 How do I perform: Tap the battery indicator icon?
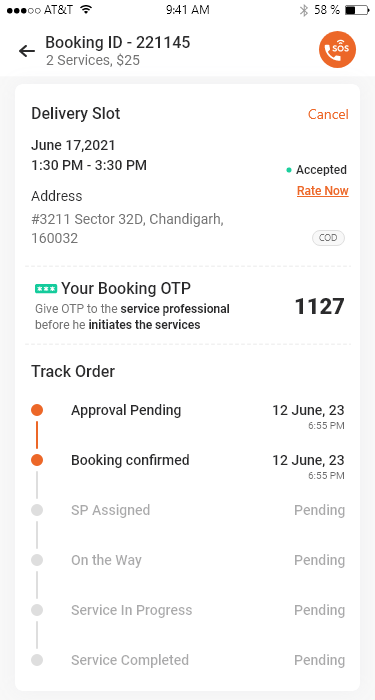357,10
